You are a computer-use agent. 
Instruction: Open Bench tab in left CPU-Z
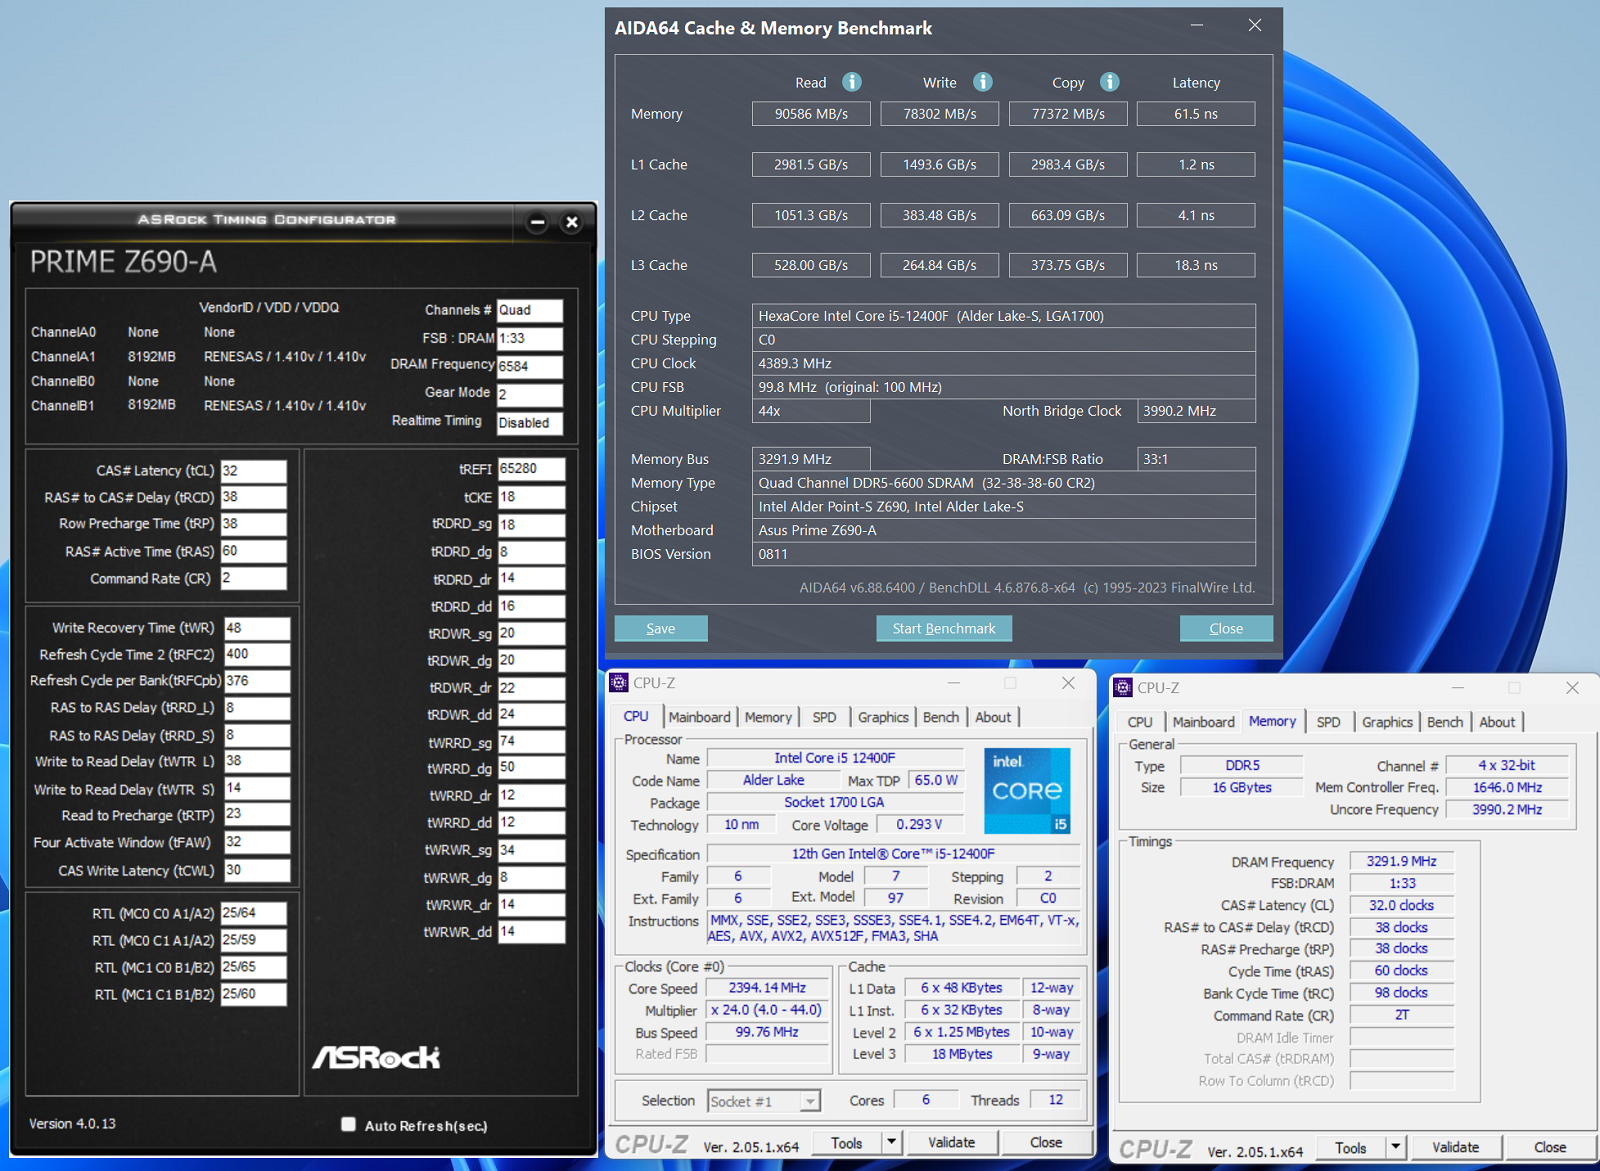pos(941,717)
